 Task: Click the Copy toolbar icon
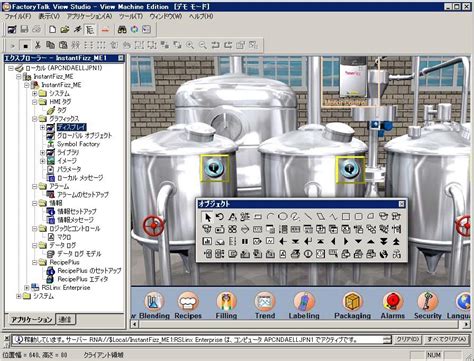pos(50,45)
